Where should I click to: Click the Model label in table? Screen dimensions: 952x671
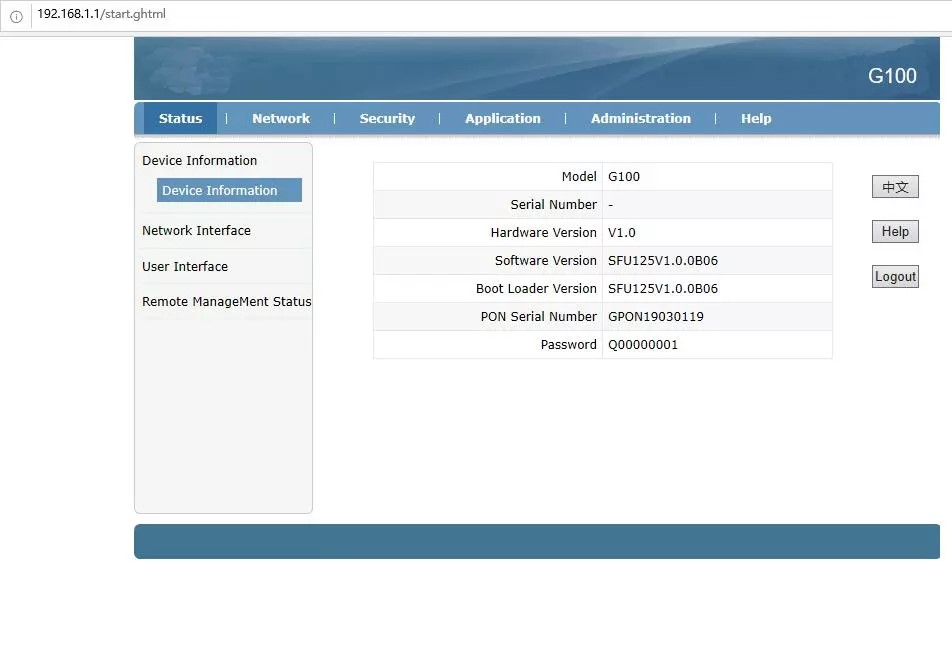(579, 177)
